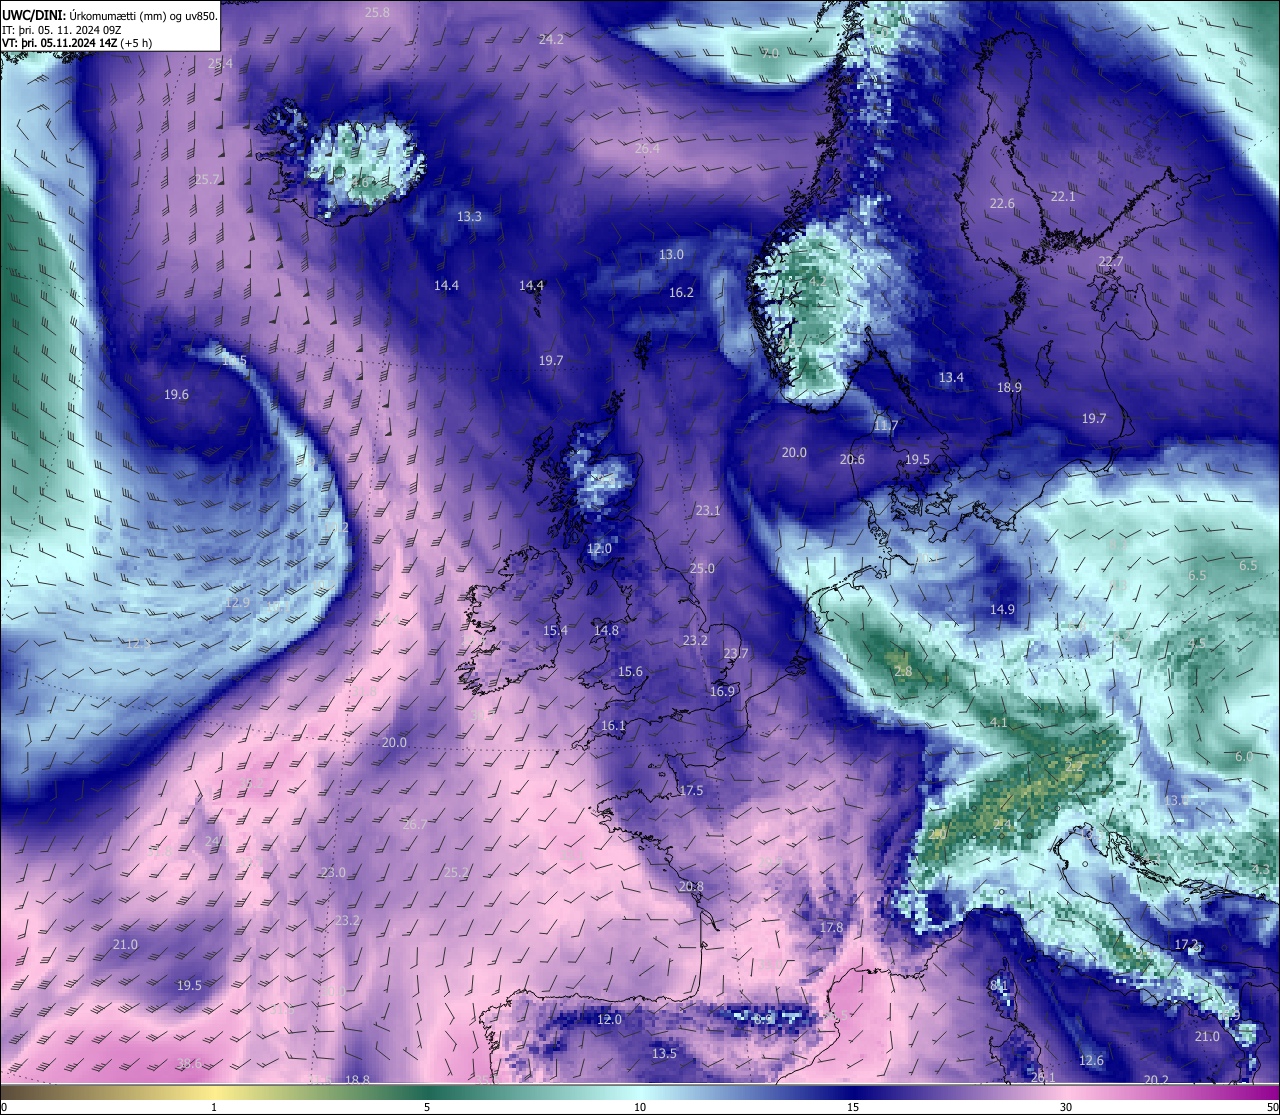Click the map value "14.8"
Viewport: 1280px width, 1115px height.
606,630
